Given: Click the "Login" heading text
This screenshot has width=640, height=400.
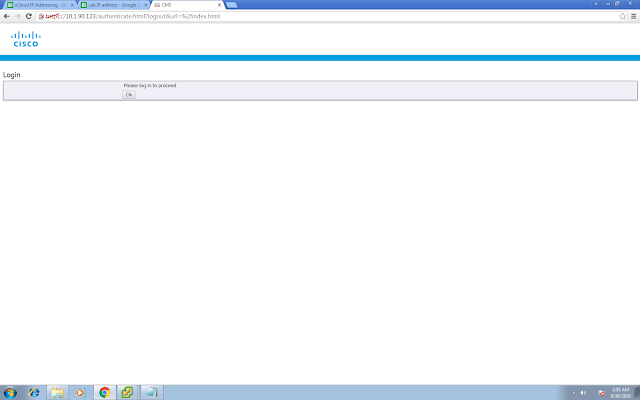Looking at the screenshot, I should point(11,75).
